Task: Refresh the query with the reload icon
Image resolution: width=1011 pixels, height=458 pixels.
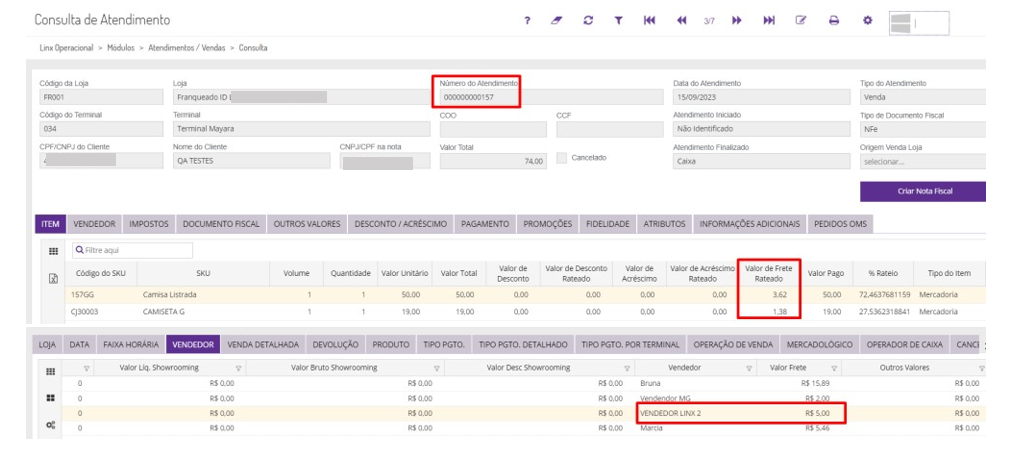Action: pyautogui.click(x=588, y=21)
